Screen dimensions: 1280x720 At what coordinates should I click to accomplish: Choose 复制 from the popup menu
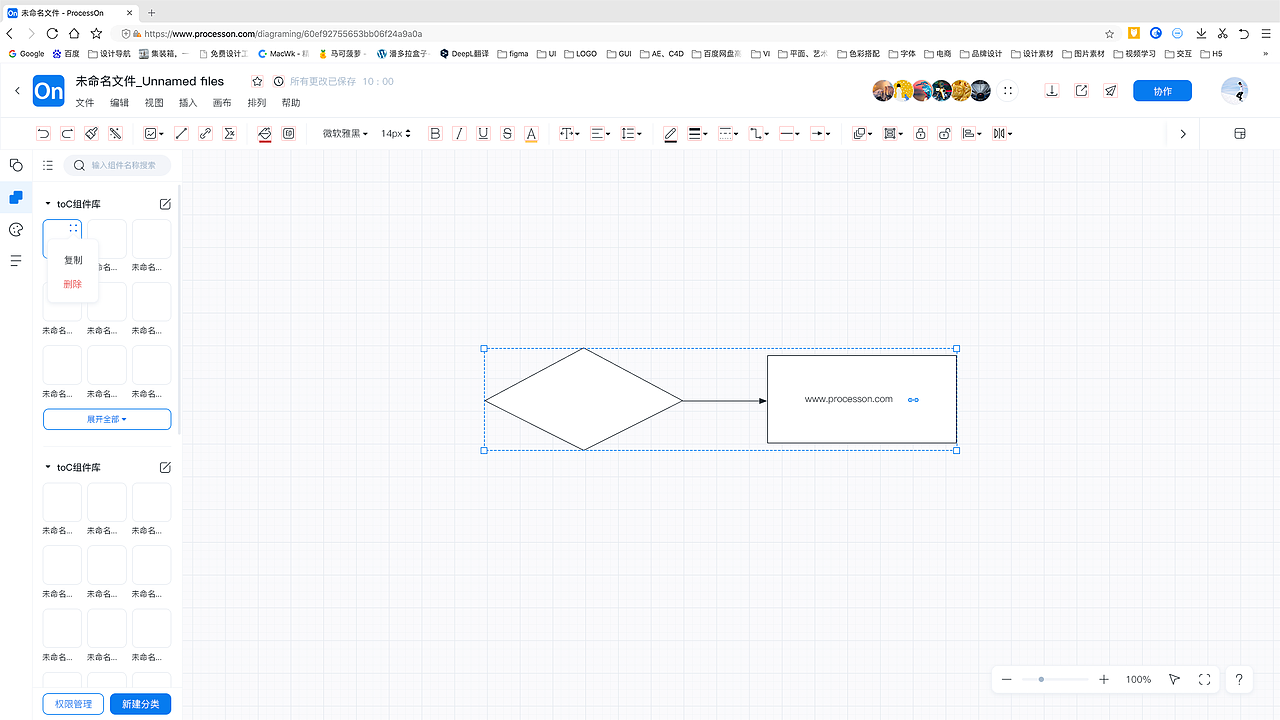[73, 260]
